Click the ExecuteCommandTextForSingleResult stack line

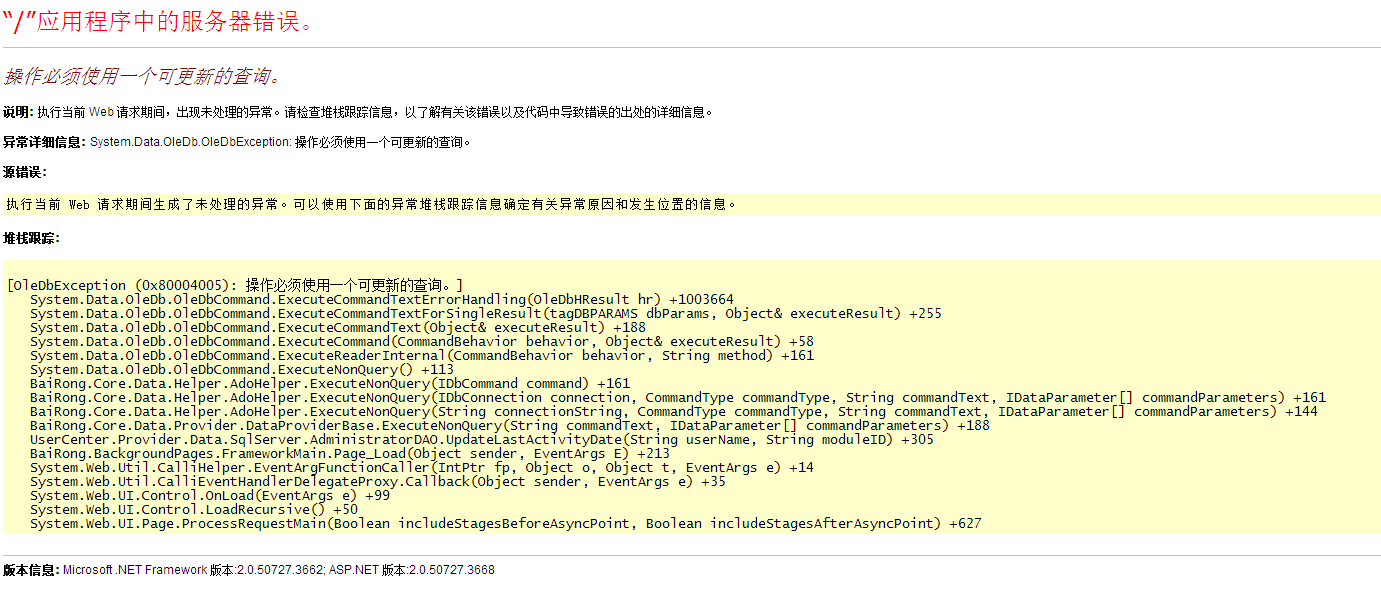click(486, 313)
